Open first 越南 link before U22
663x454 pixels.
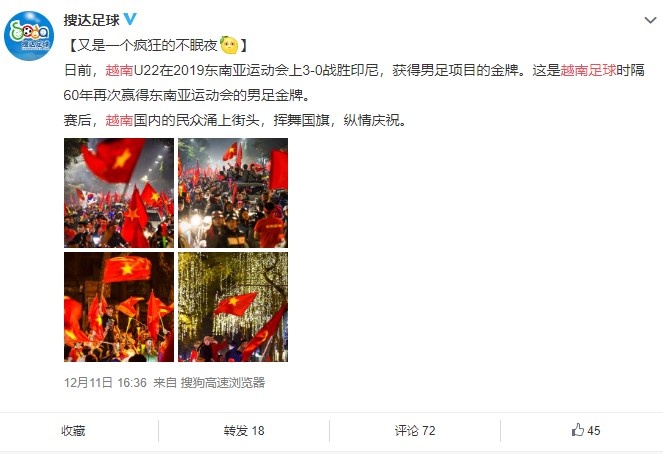point(119,70)
